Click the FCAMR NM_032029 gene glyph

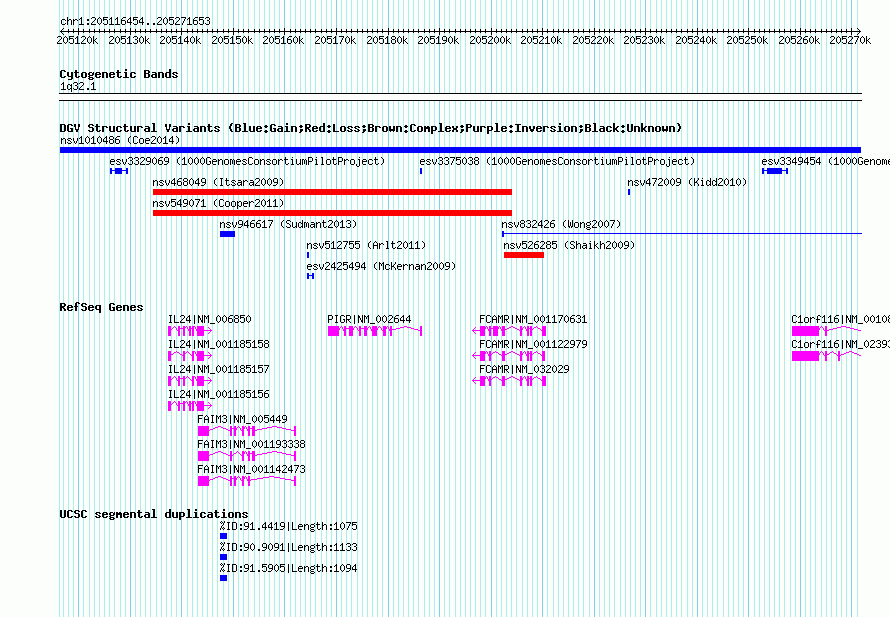point(509,381)
